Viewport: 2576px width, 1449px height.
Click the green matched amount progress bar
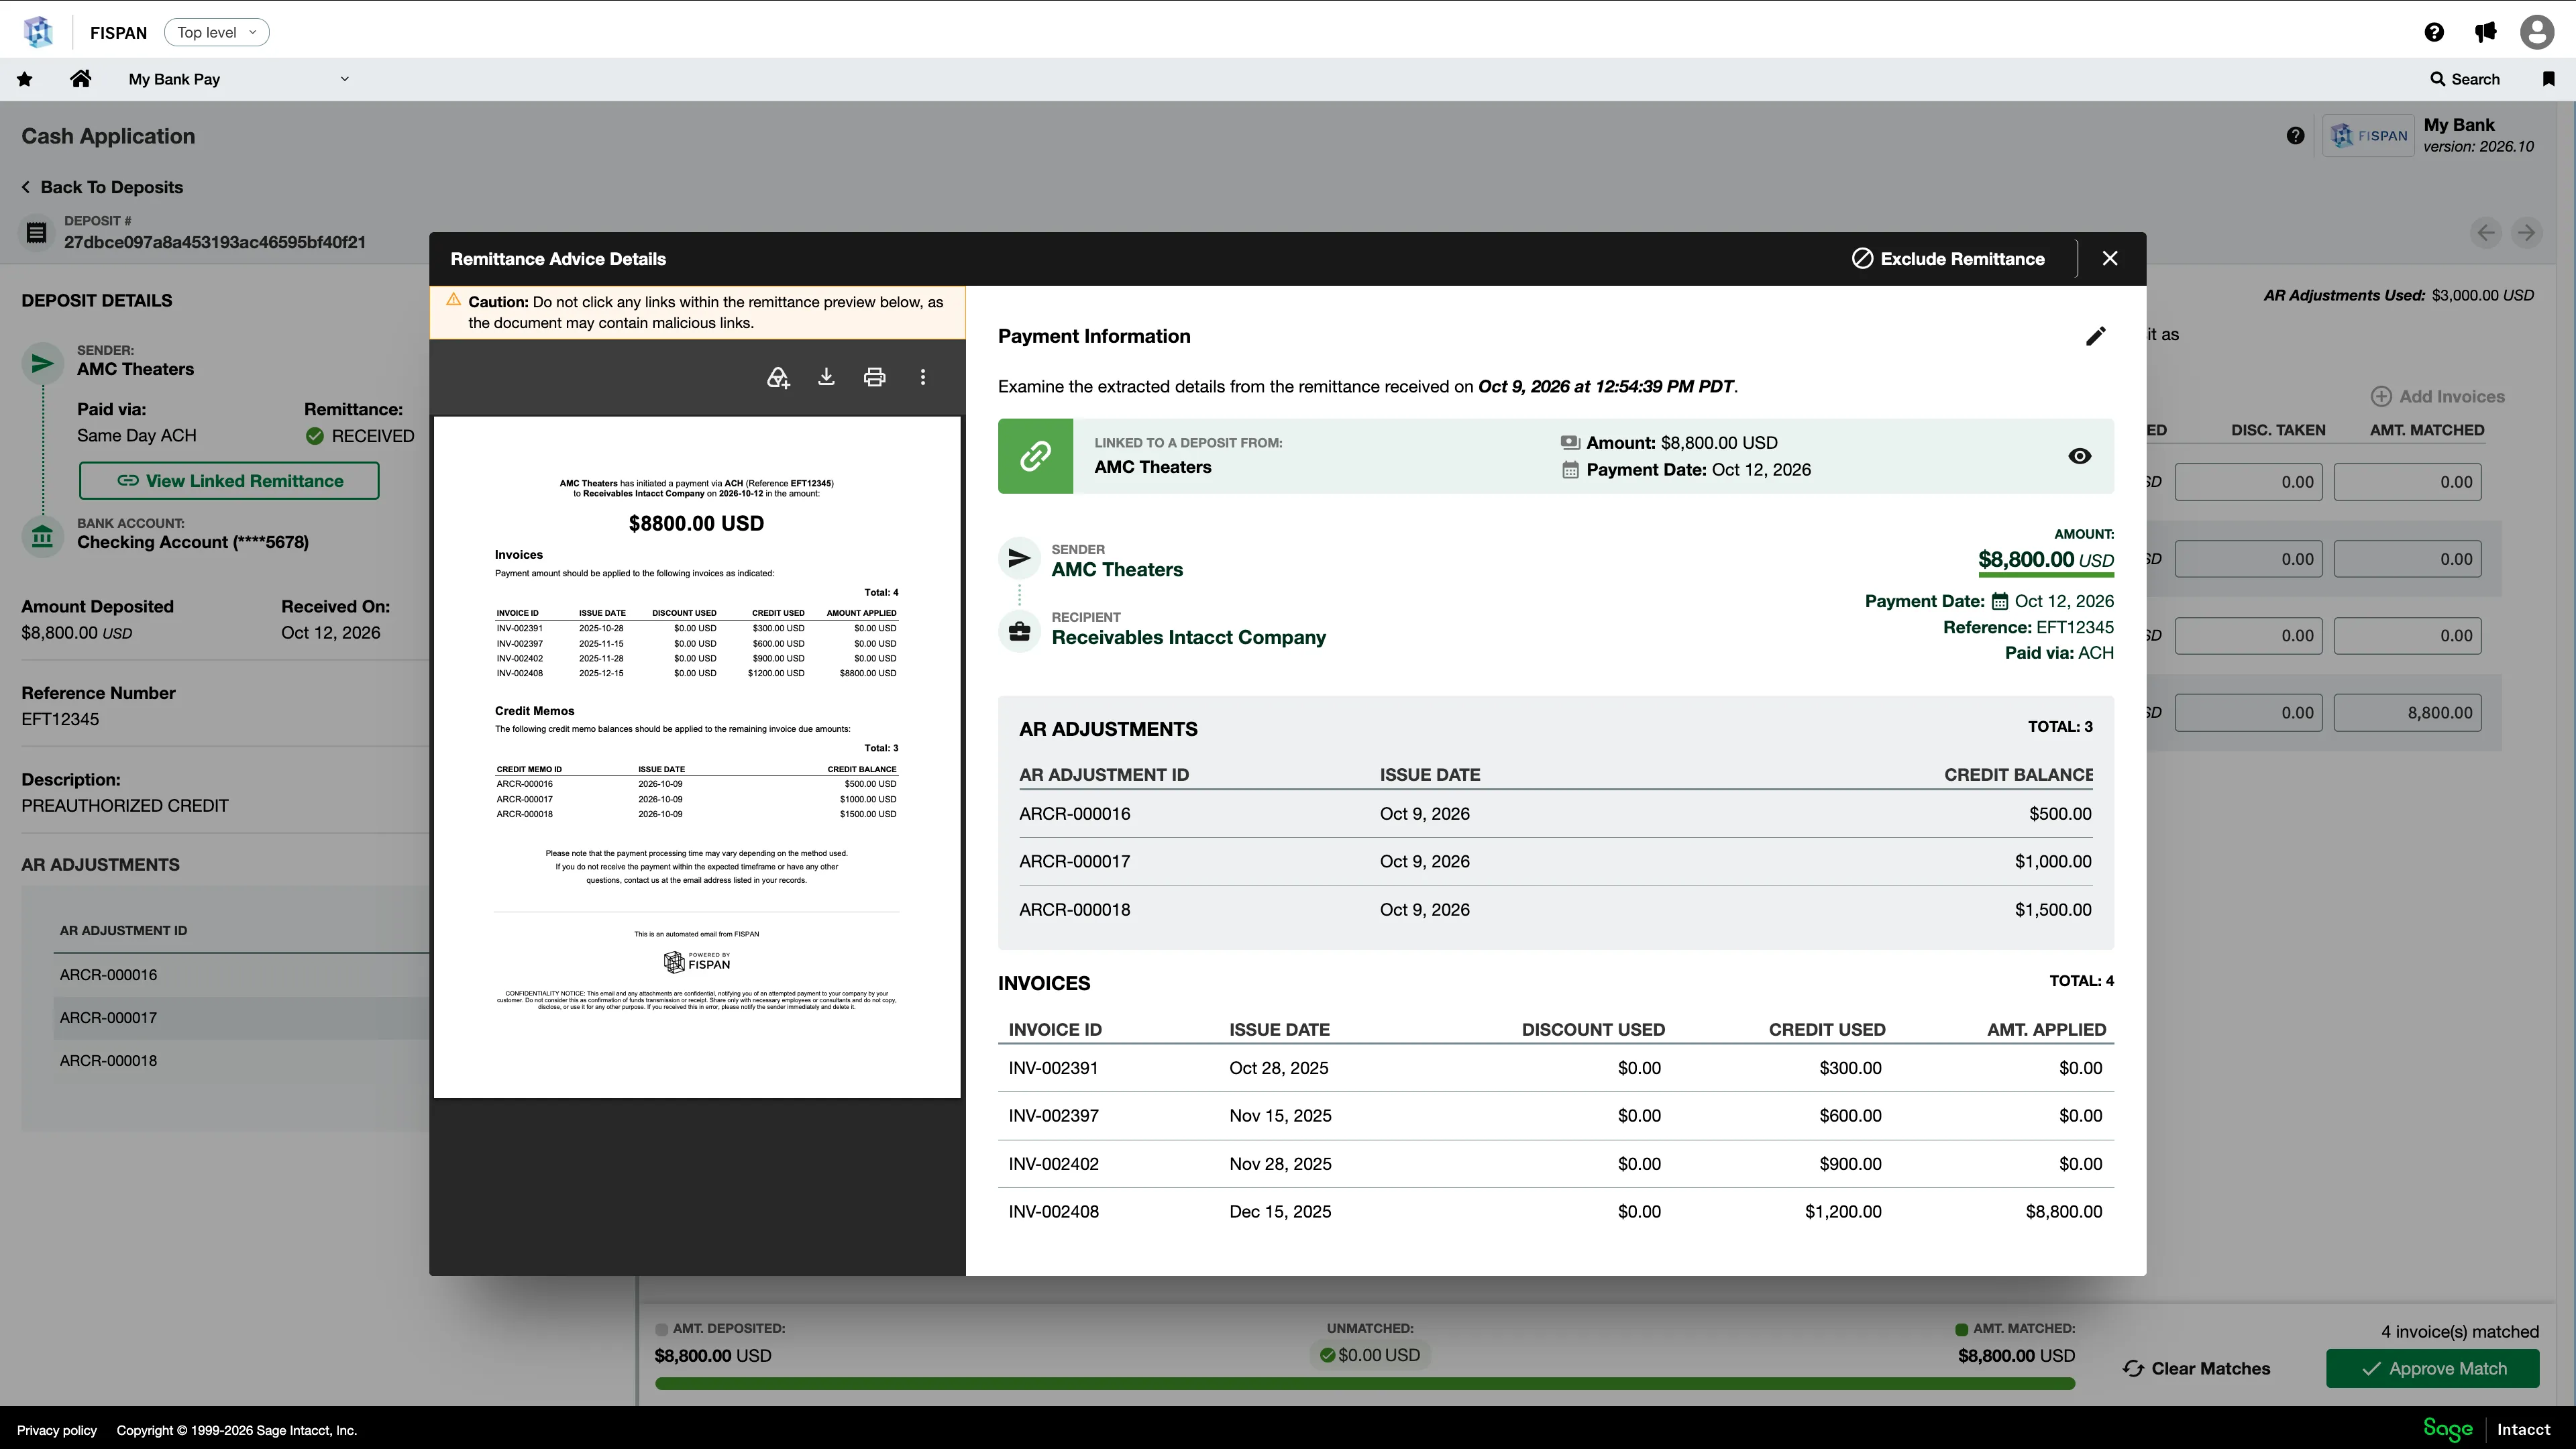[1365, 1383]
